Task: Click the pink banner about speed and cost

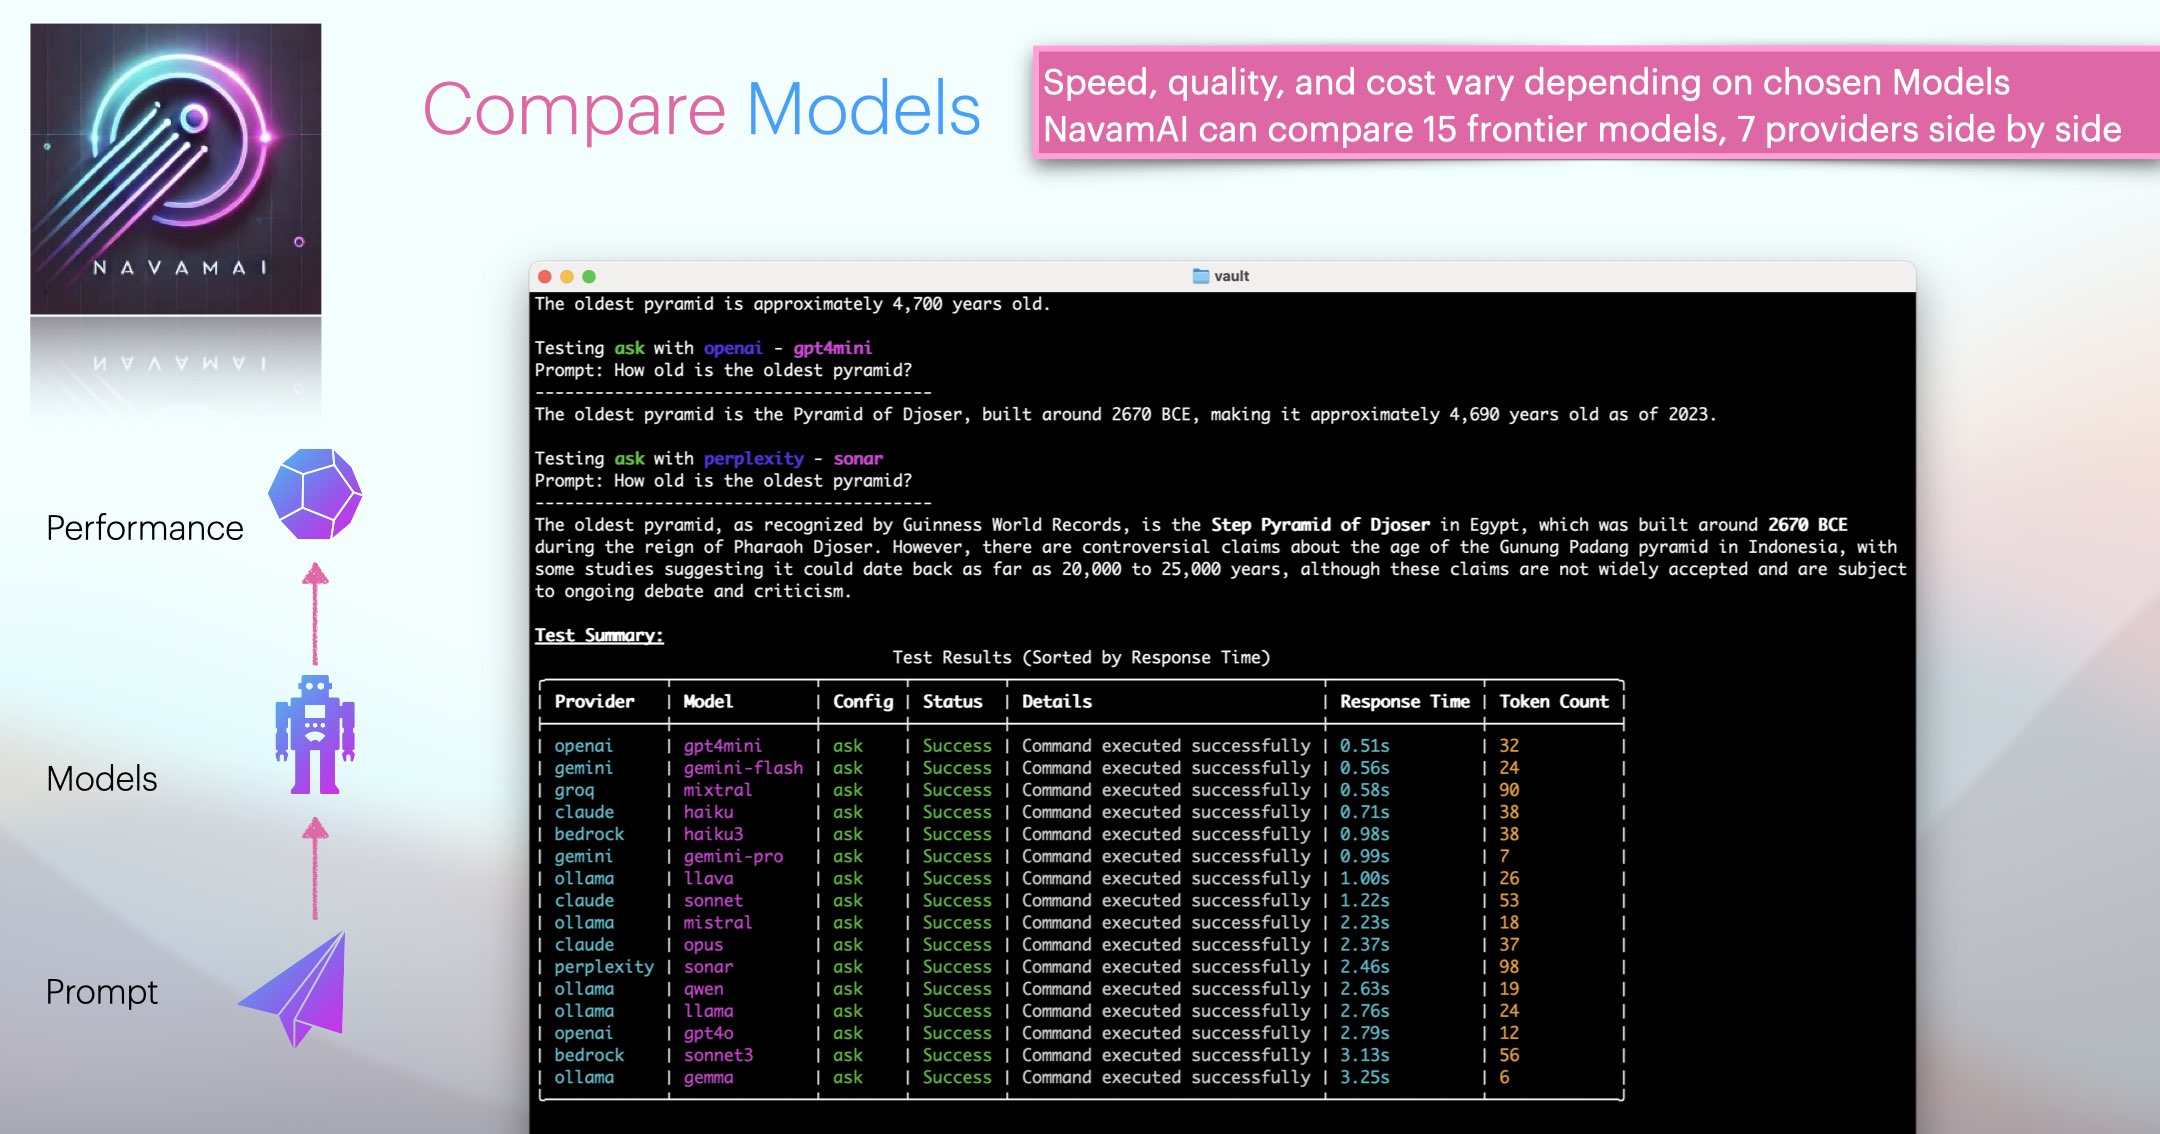Action: tap(1596, 103)
